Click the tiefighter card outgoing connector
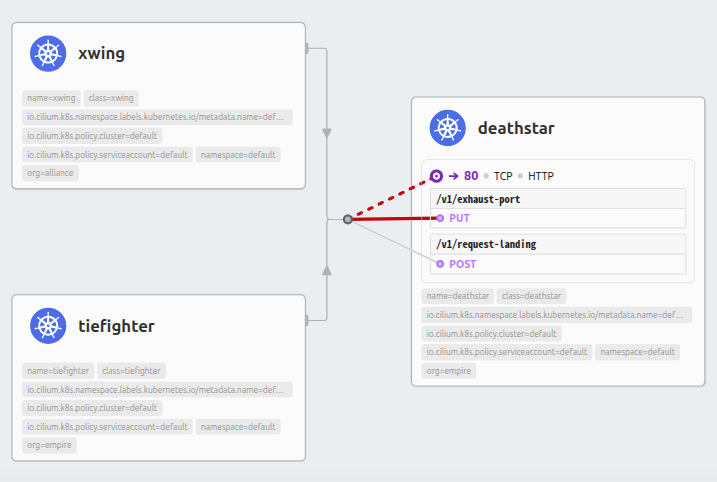 click(x=307, y=320)
